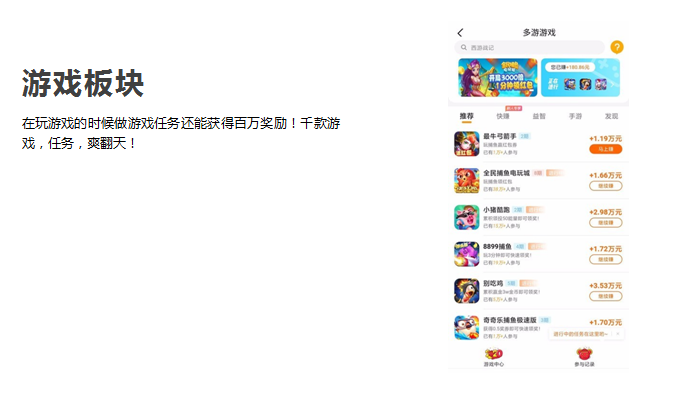The image size is (673, 402).
Task: Focus the 西游战记 search field
Action: point(529,47)
